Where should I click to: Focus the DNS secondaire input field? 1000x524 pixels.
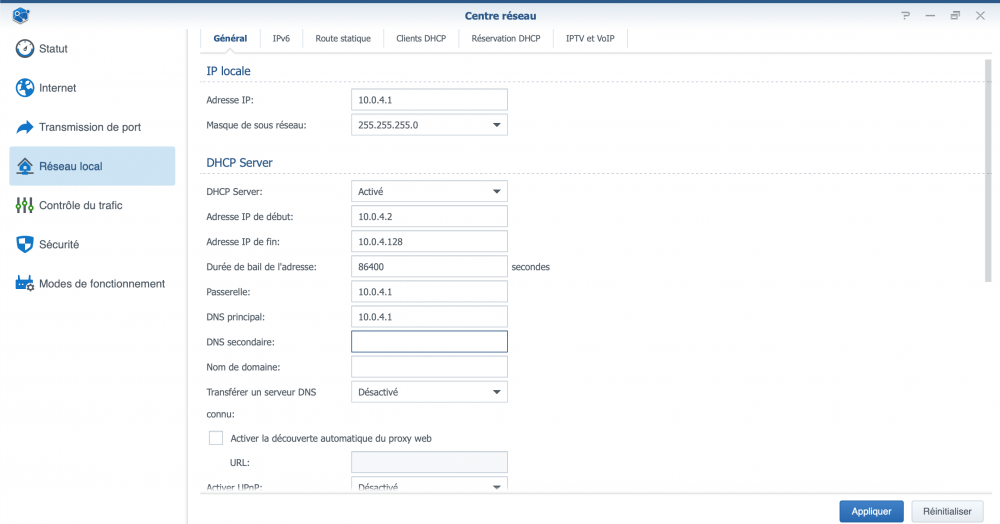point(429,342)
